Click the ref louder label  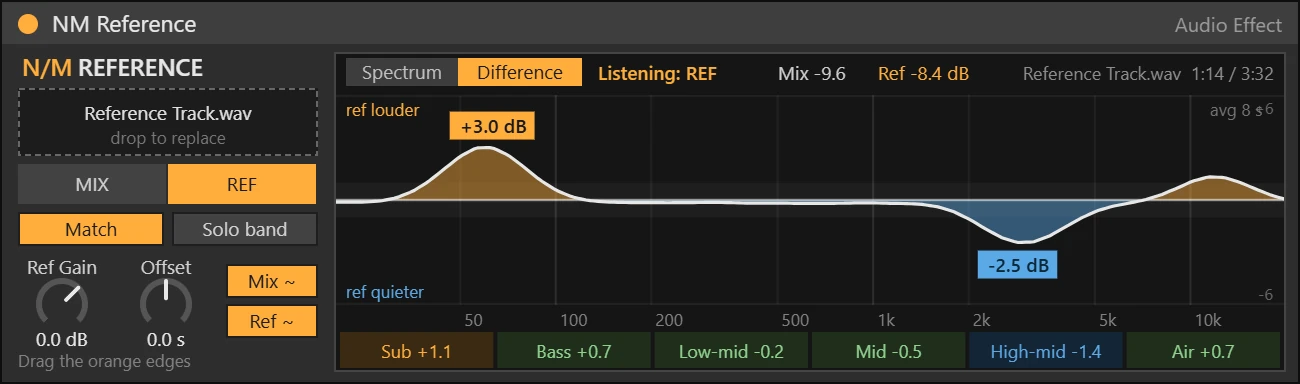[383, 110]
